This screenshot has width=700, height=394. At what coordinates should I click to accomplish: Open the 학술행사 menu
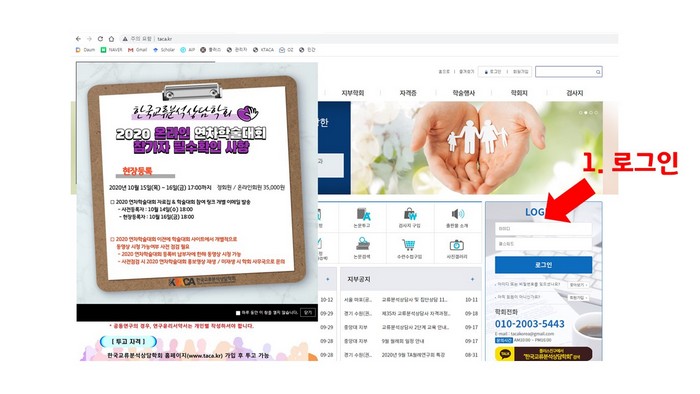click(x=463, y=93)
